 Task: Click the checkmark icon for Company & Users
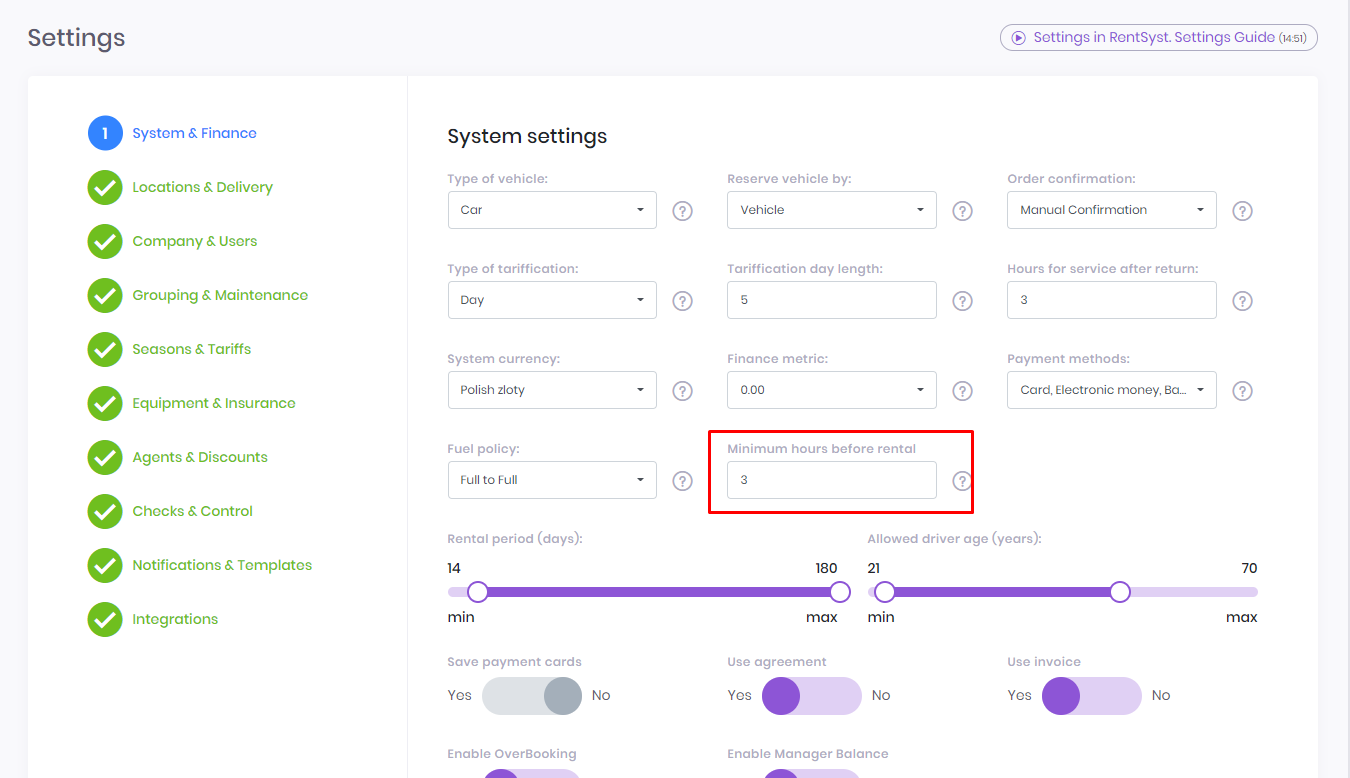pyautogui.click(x=105, y=241)
